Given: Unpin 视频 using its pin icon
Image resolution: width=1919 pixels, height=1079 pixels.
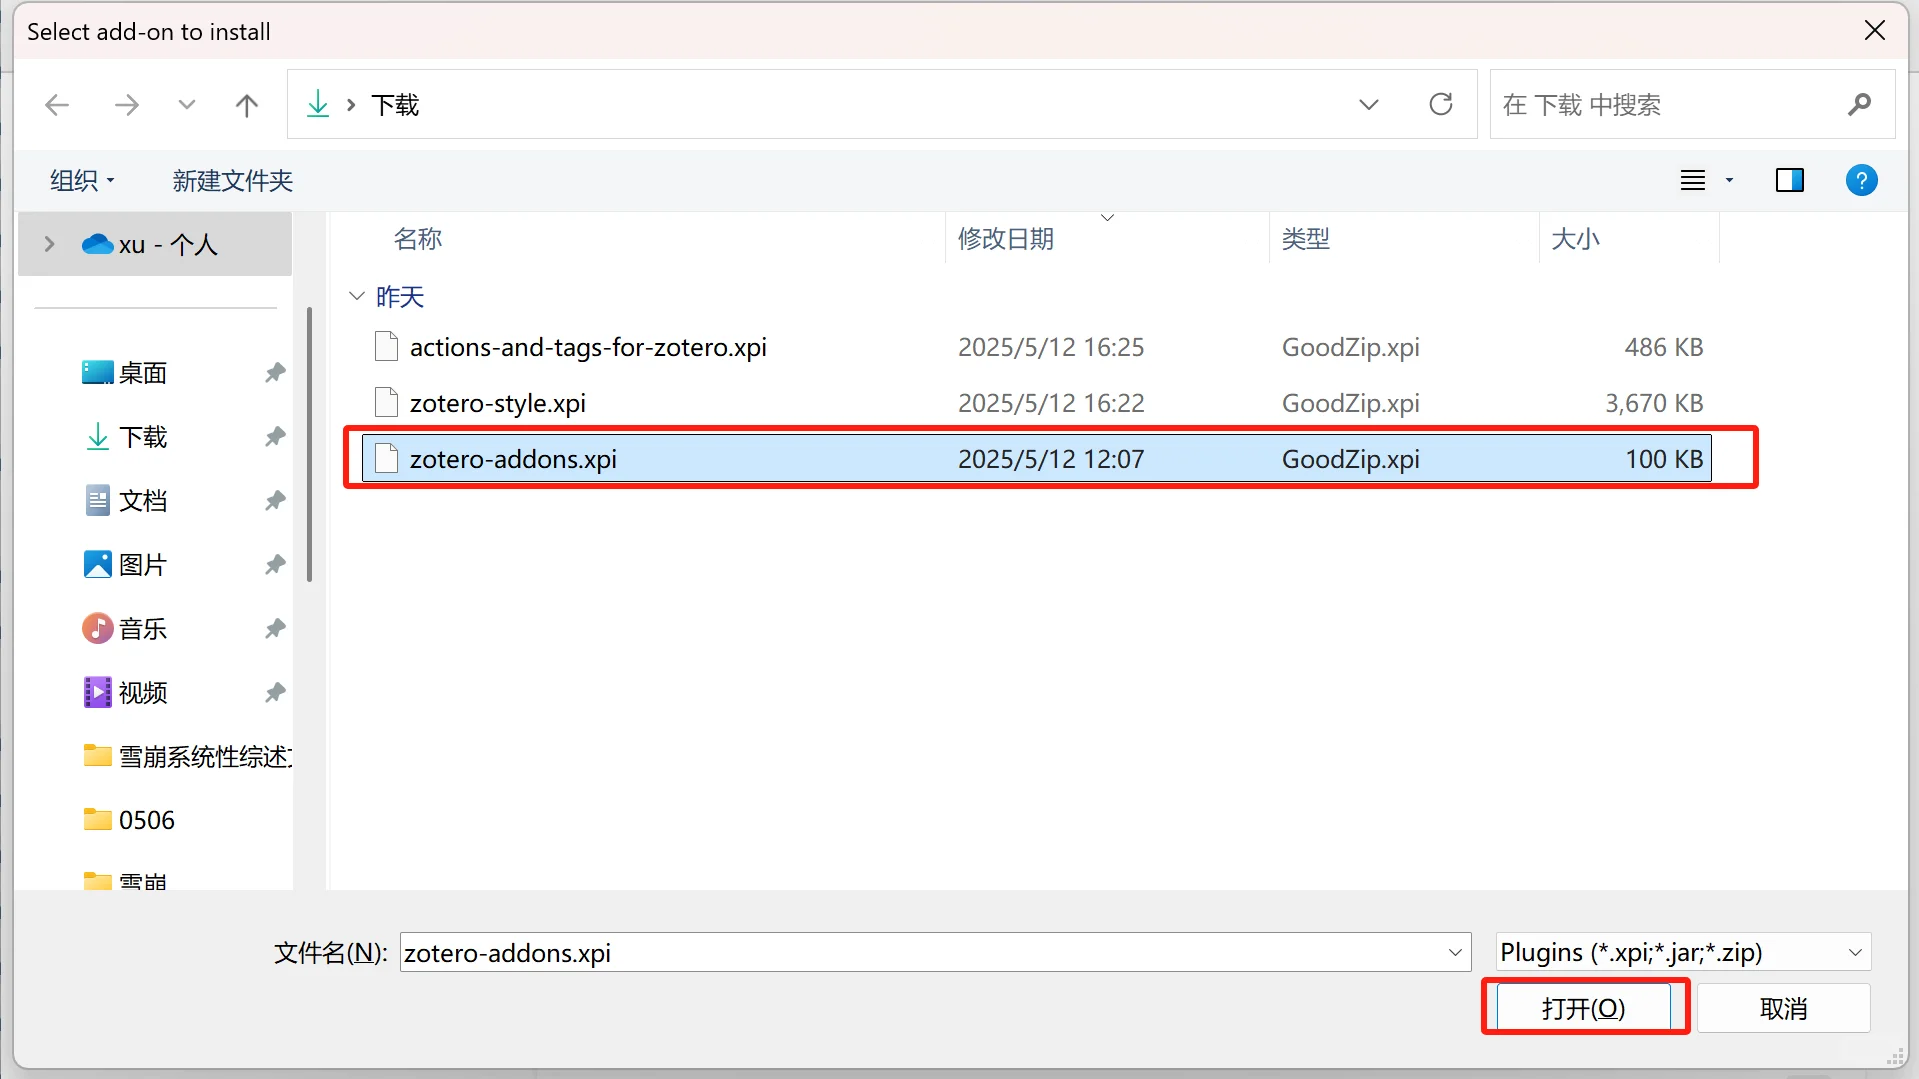Looking at the screenshot, I should [275, 693].
